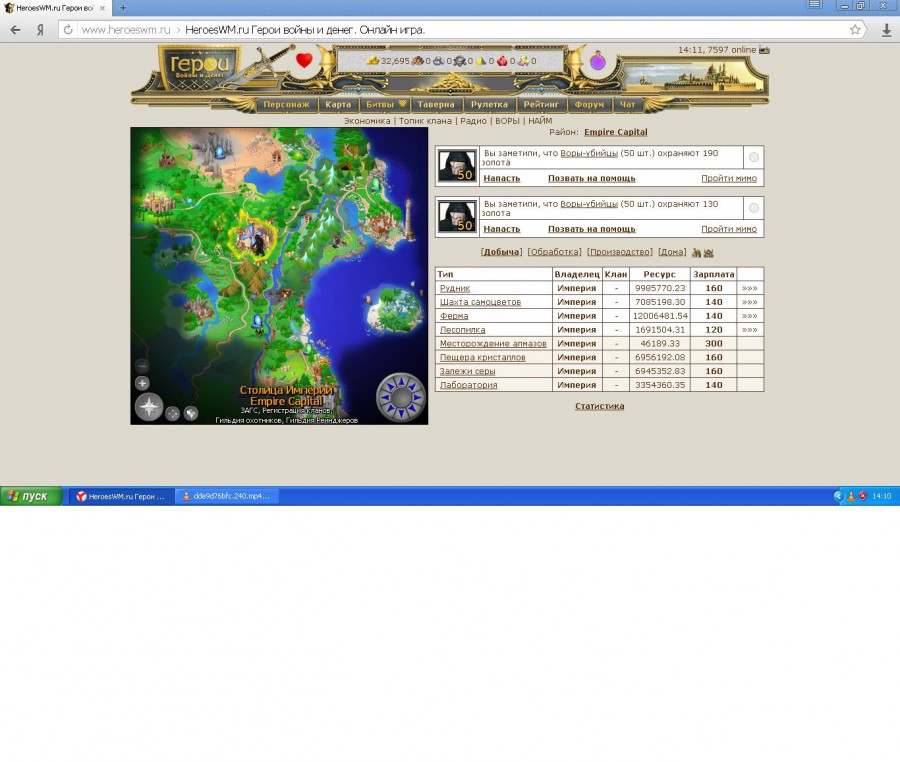Select radio button for 190 gold thieves
The height and width of the screenshot is (762, 900).
click(754, 157)
